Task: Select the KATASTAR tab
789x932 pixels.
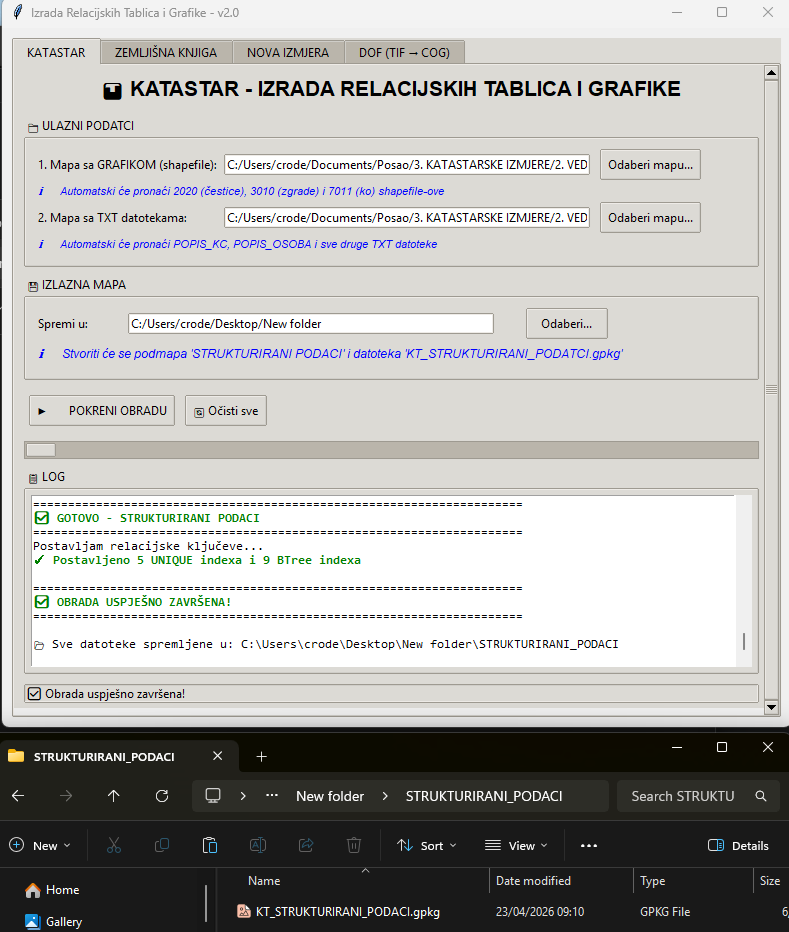Action: pyautogui.click(x=56, y=52)
